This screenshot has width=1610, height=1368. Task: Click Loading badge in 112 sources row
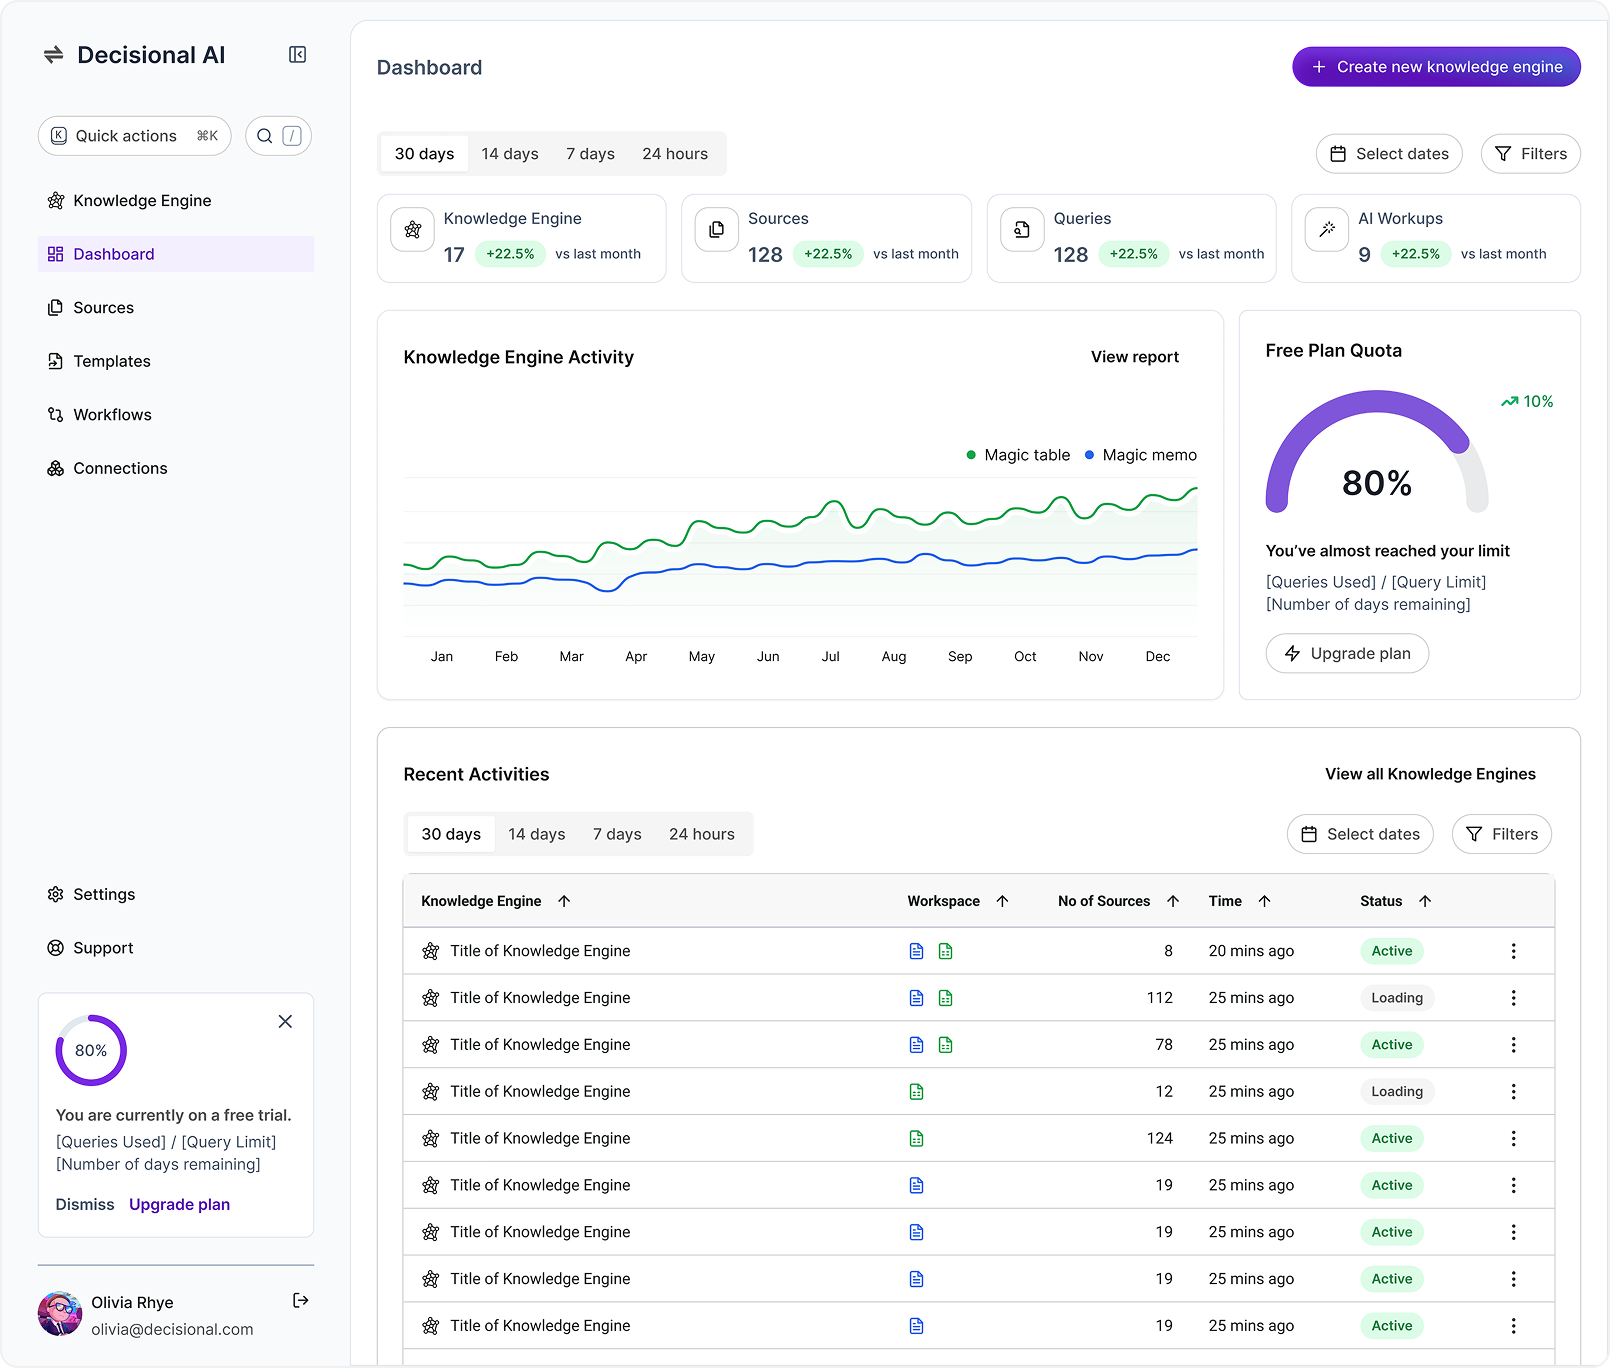pos(1397,998)
